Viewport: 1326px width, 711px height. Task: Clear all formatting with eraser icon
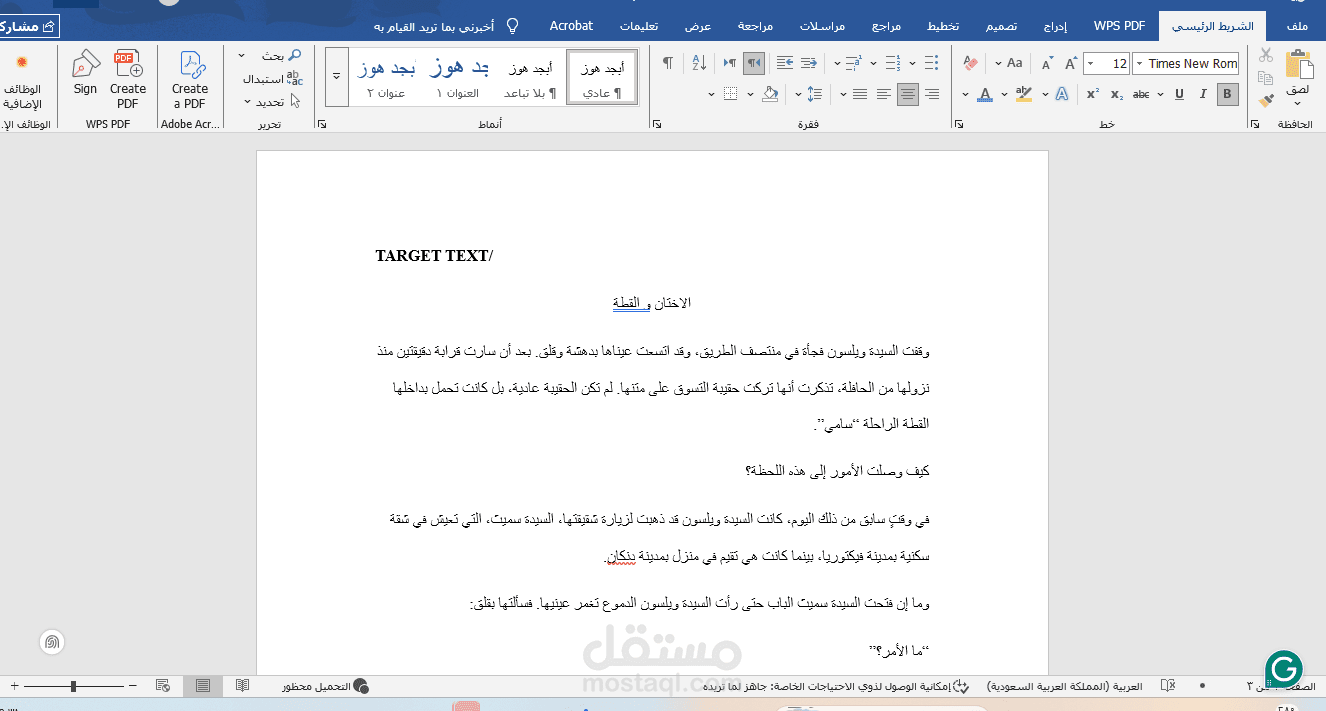[x=970, y=63]
